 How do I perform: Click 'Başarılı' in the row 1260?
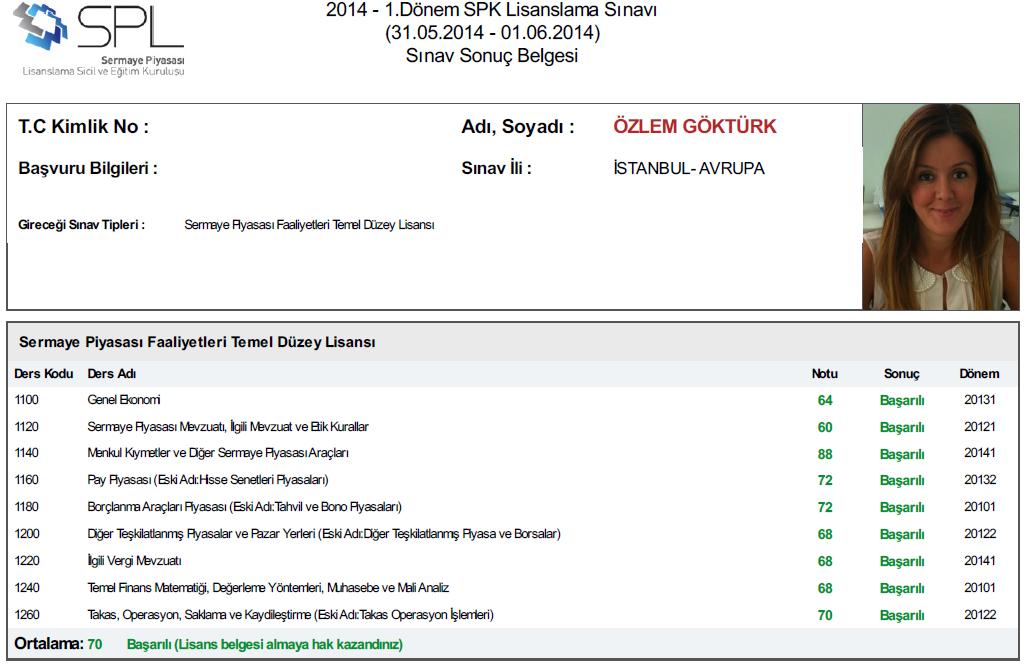(x=902, y=615)
